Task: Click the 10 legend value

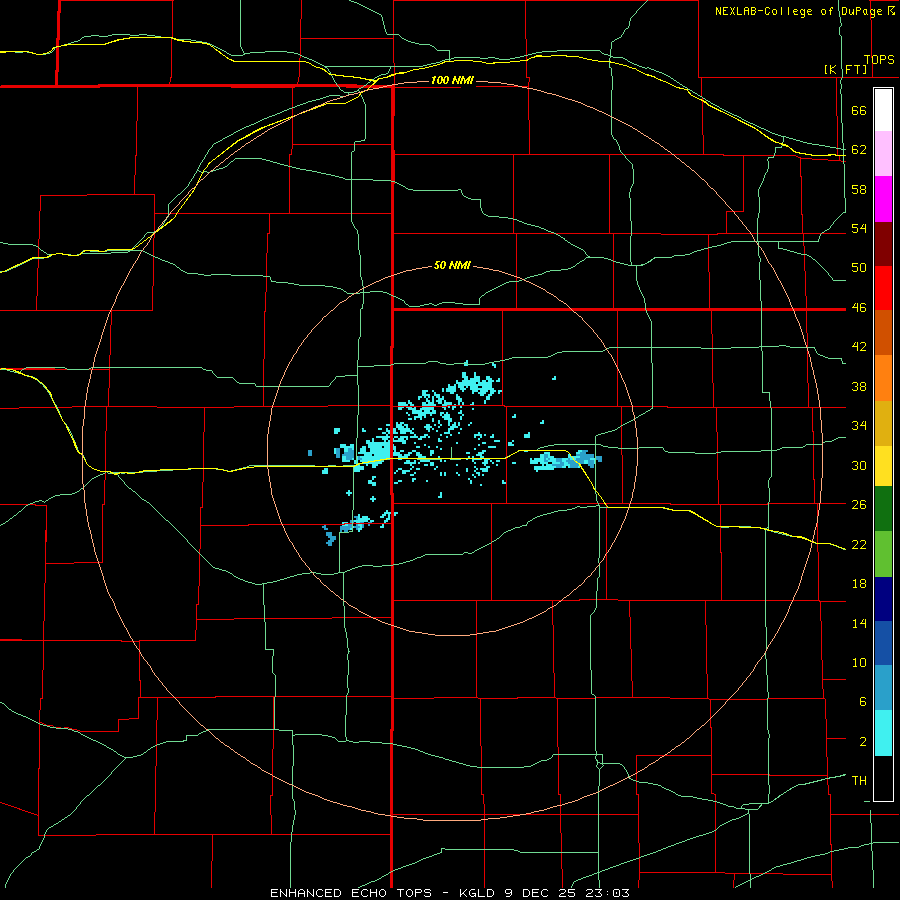Action: tap(859, 662)
